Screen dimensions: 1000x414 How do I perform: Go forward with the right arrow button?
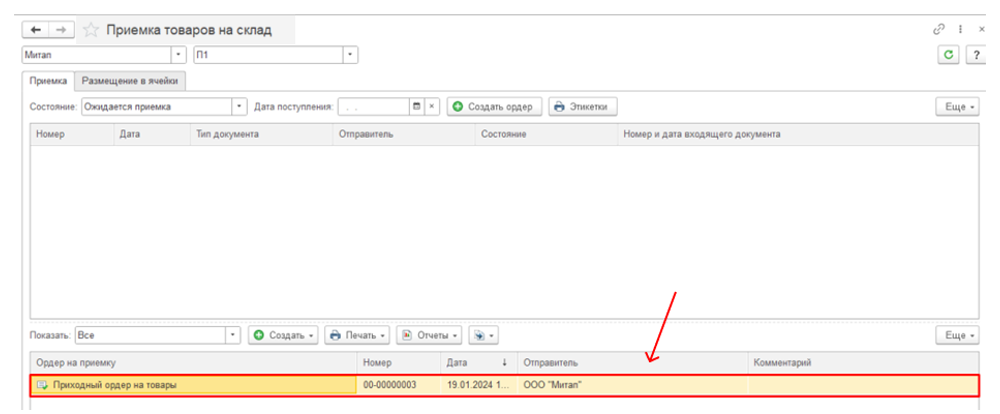[x=62, y=30]
